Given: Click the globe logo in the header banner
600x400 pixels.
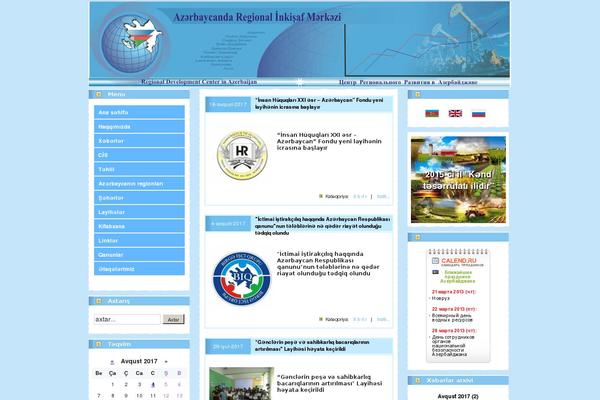Looking at the screenshot, I should coord(132,43).
